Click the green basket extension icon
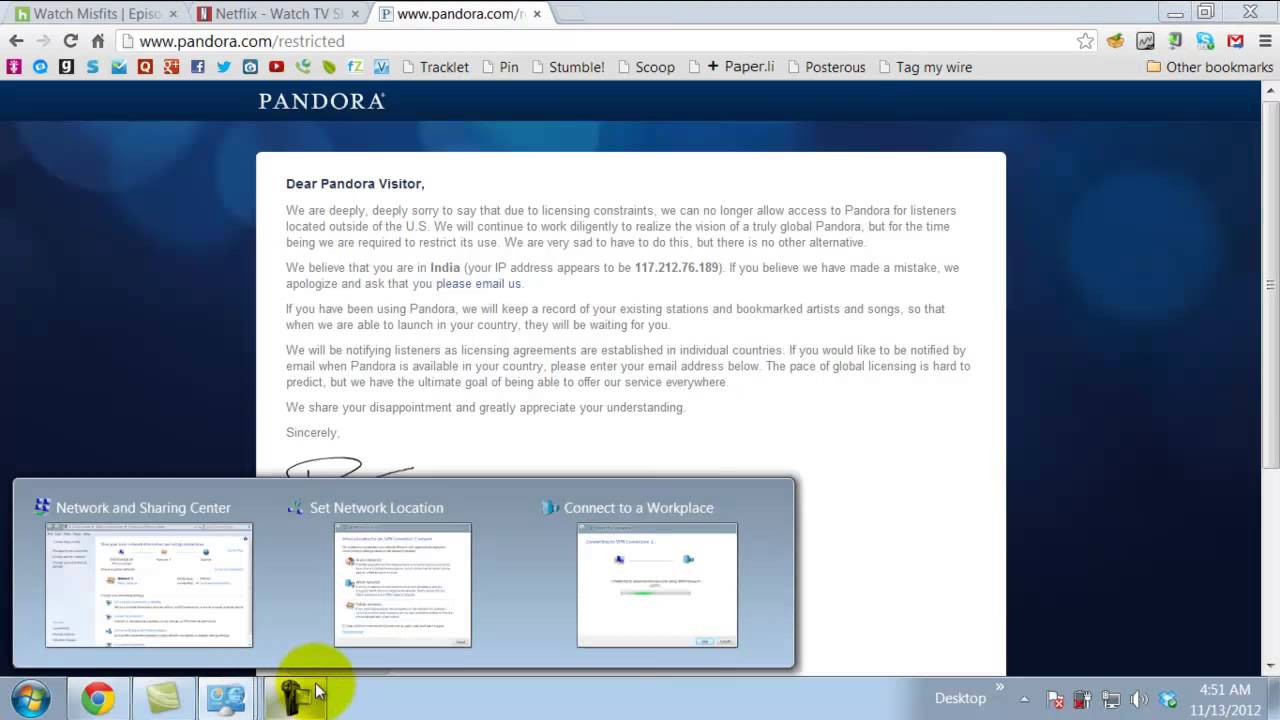 coord(1115,41)
